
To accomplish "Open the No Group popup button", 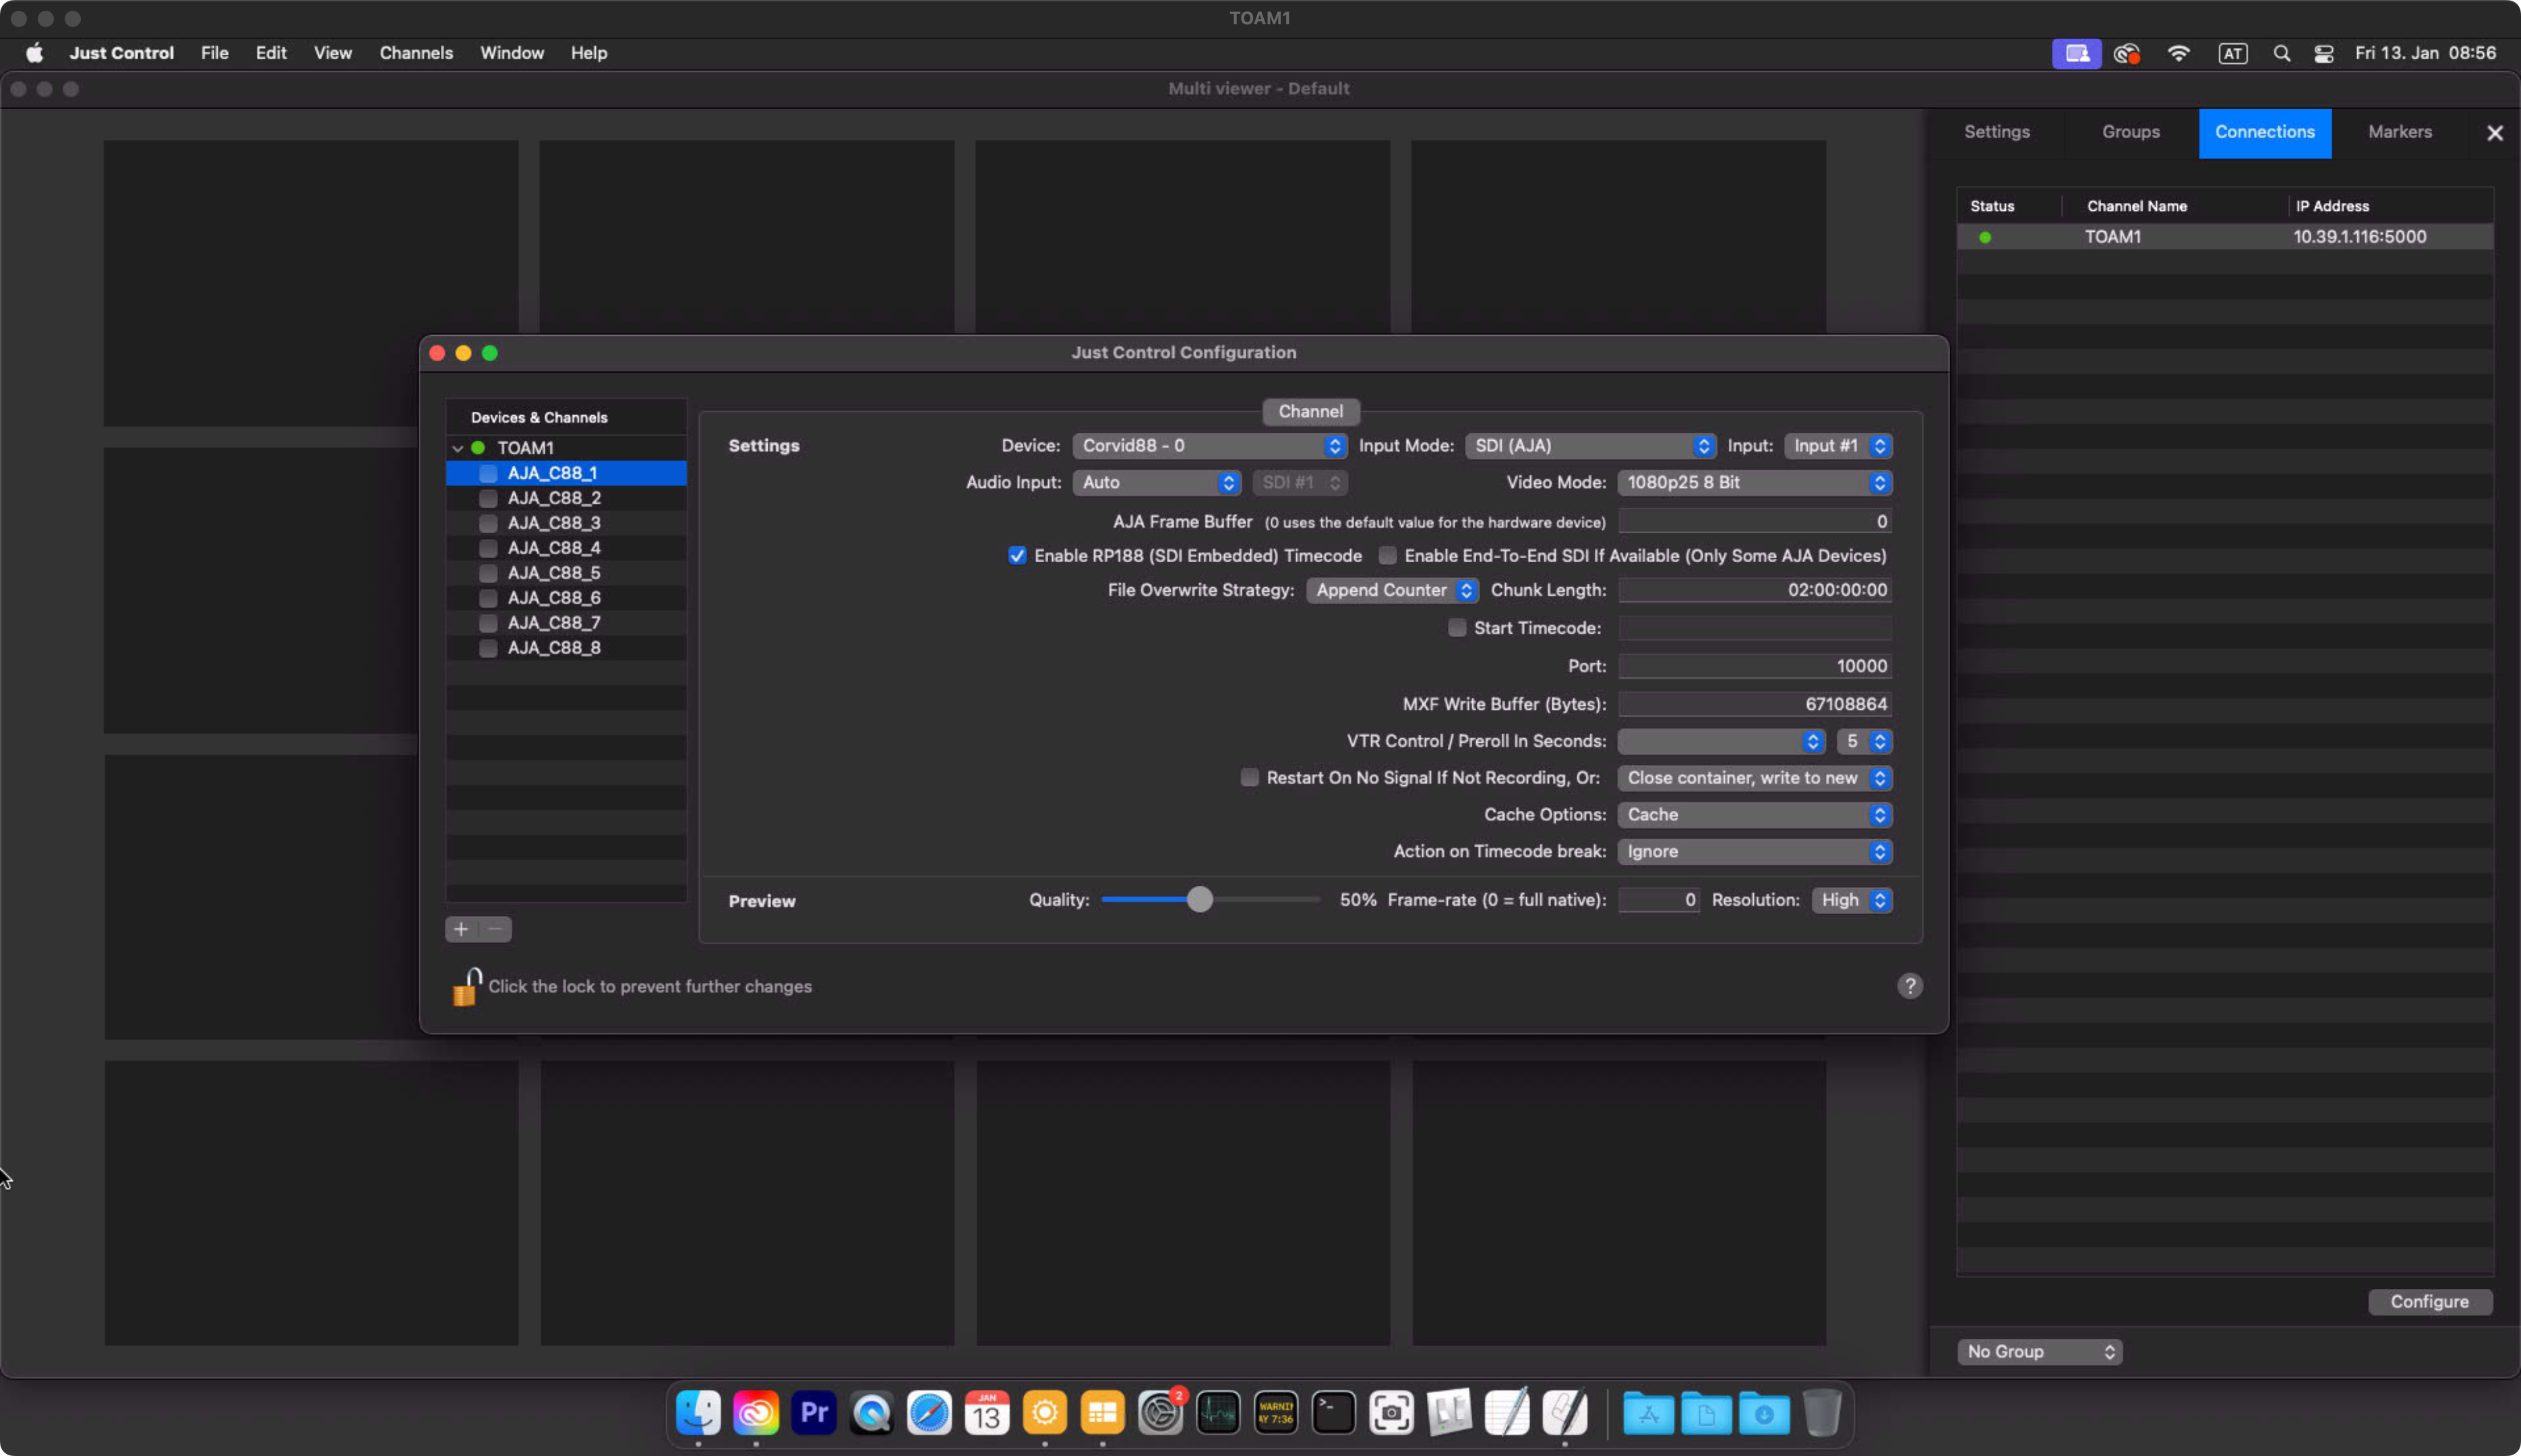I will tap(2040, 1352).
